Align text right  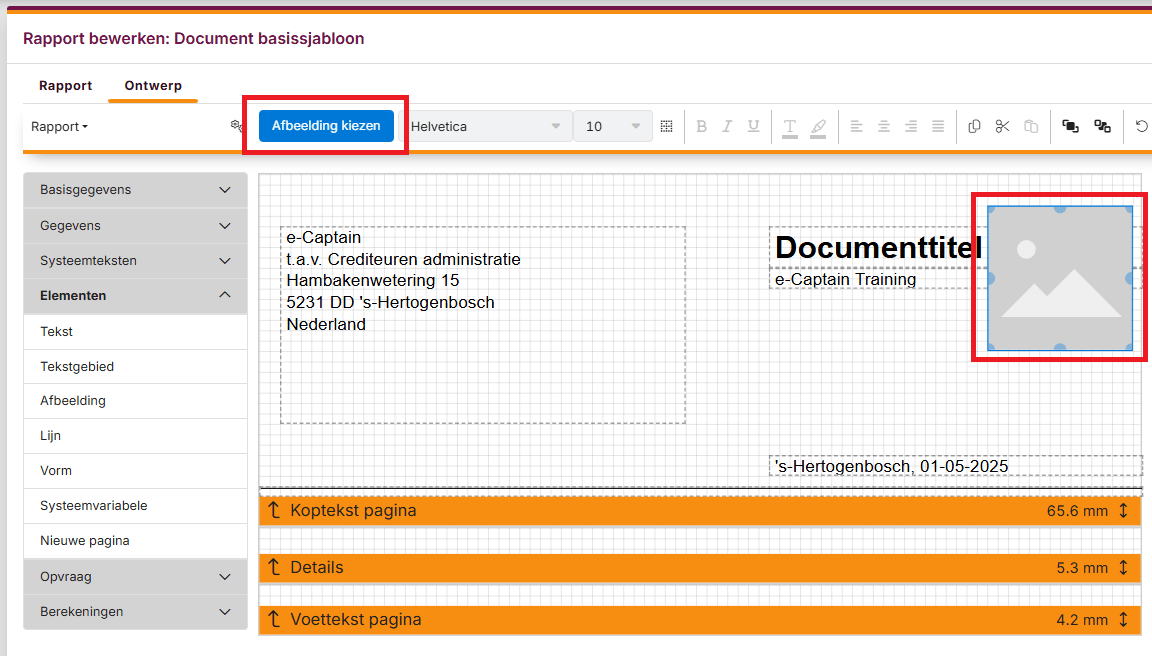(911, 126)
